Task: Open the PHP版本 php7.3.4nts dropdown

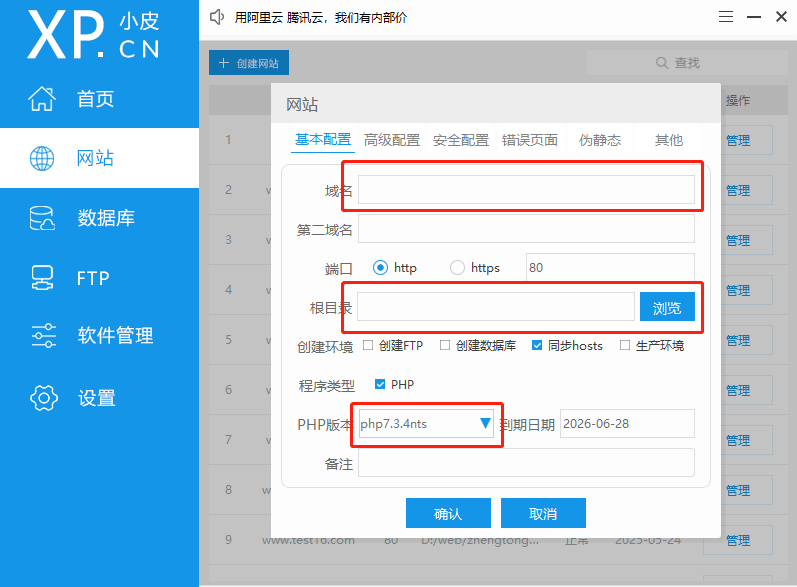Action: [426, 423]
